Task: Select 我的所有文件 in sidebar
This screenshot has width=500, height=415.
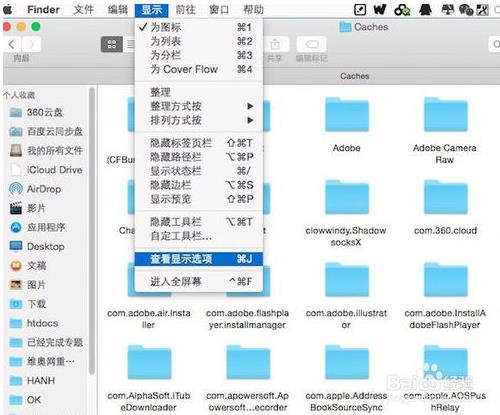Action: [x=46, y=150]
